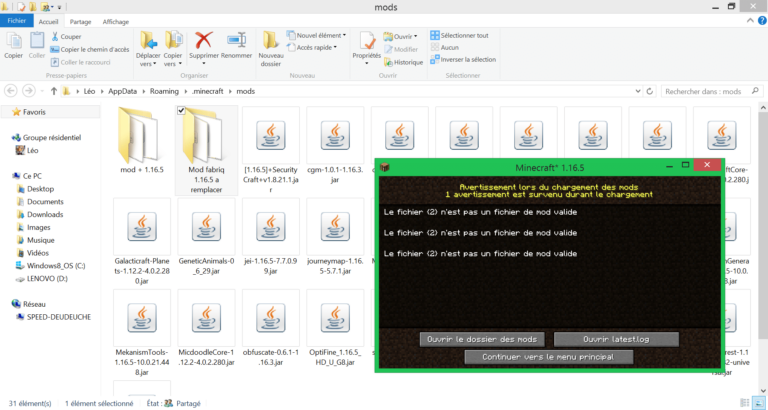Open the Nouvel élément dropdown

pyautogui.click(x=318, y=35)
